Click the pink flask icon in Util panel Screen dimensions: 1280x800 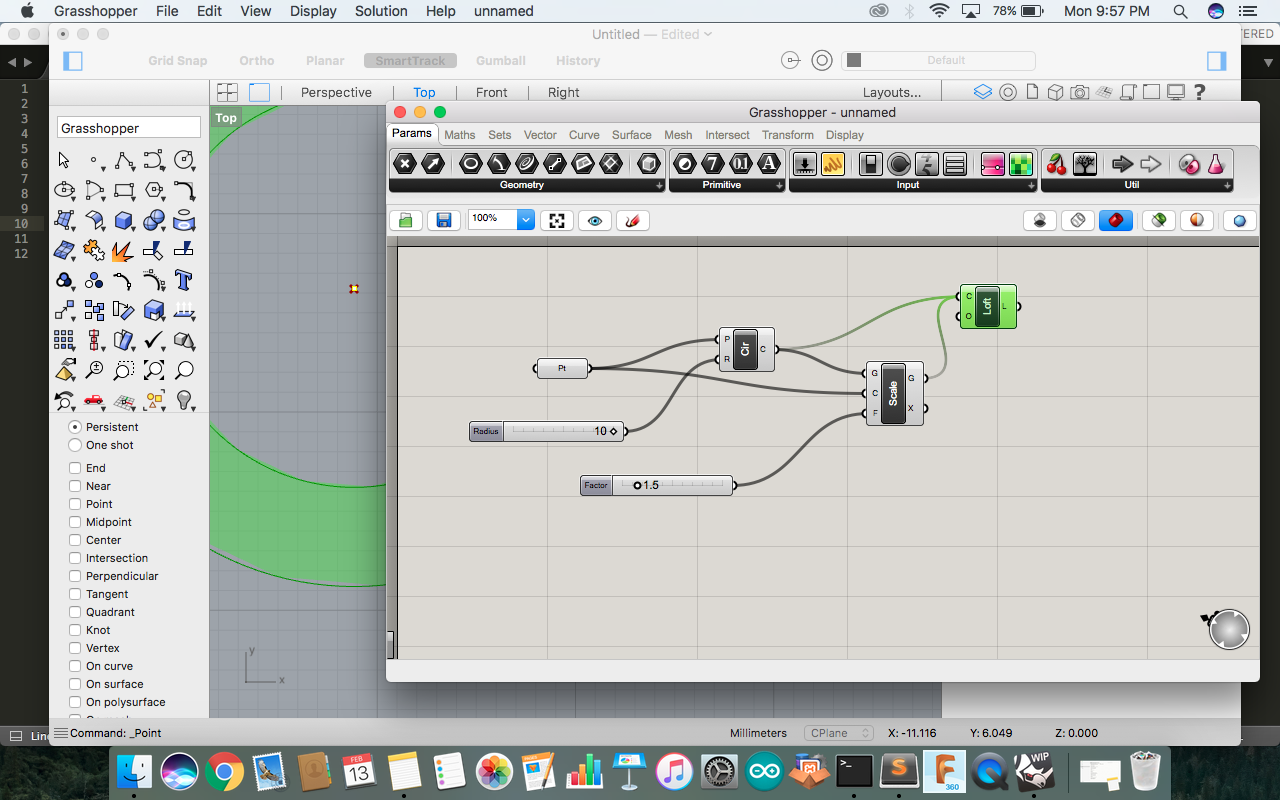(1216, 164)
